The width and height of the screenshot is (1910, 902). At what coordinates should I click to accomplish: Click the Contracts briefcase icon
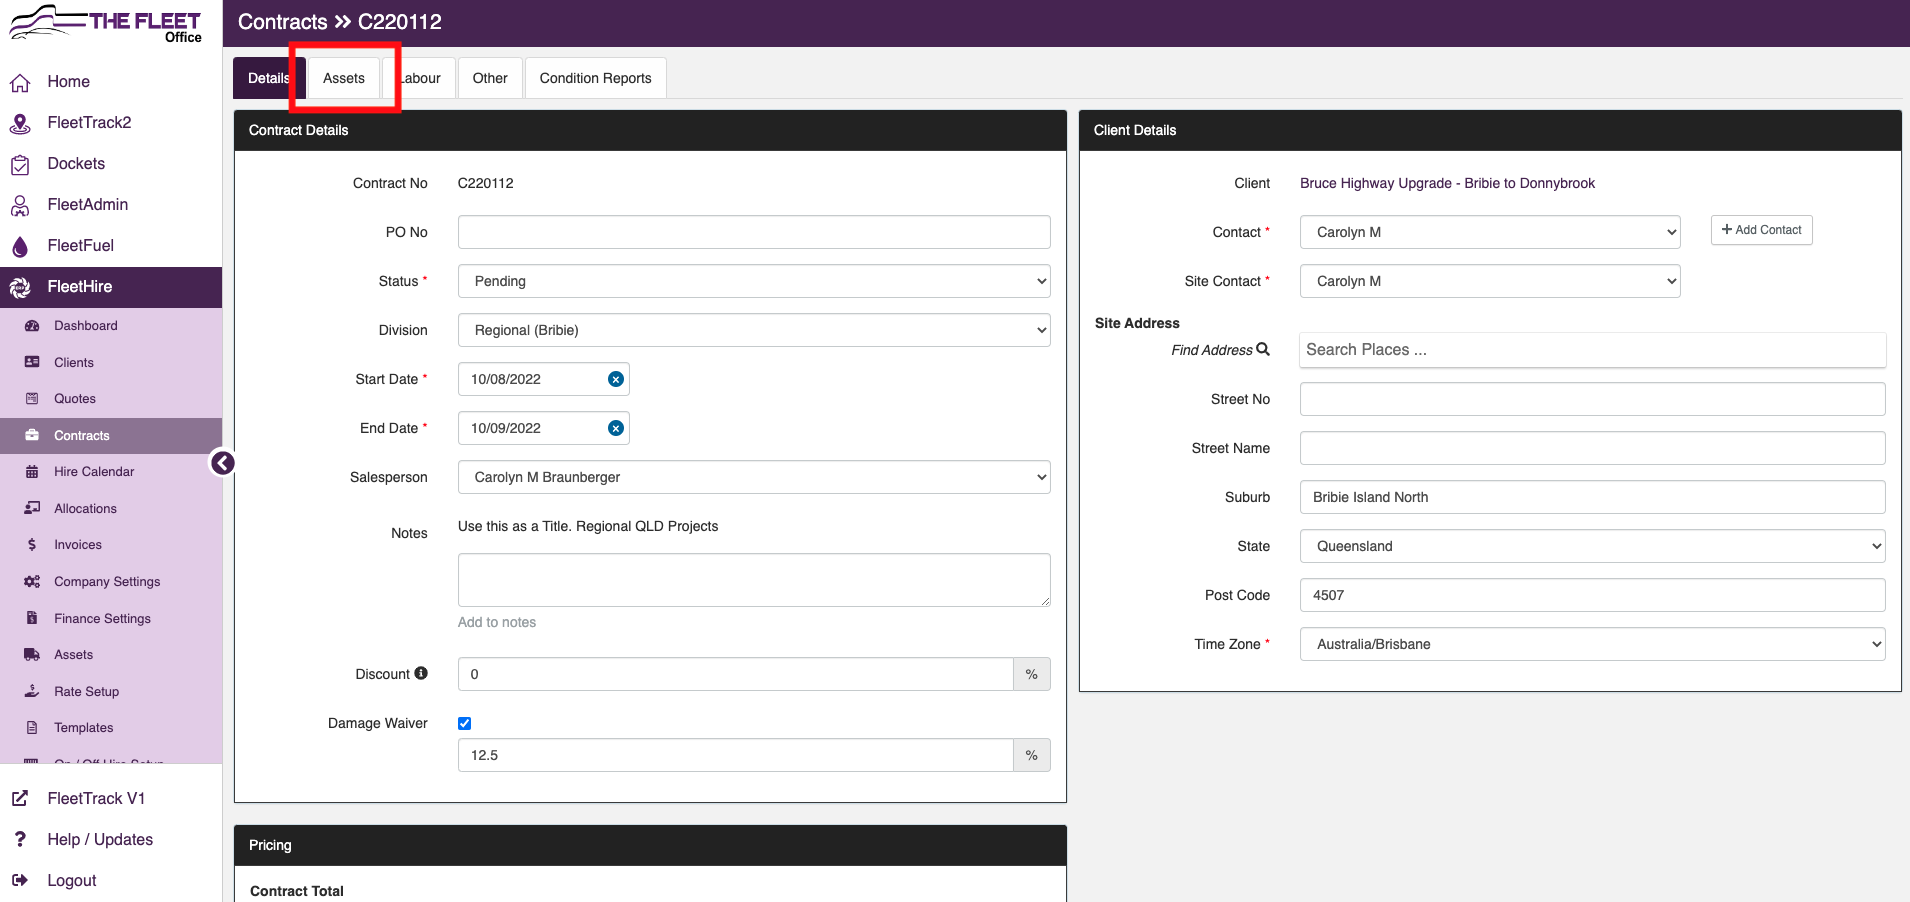32,436
